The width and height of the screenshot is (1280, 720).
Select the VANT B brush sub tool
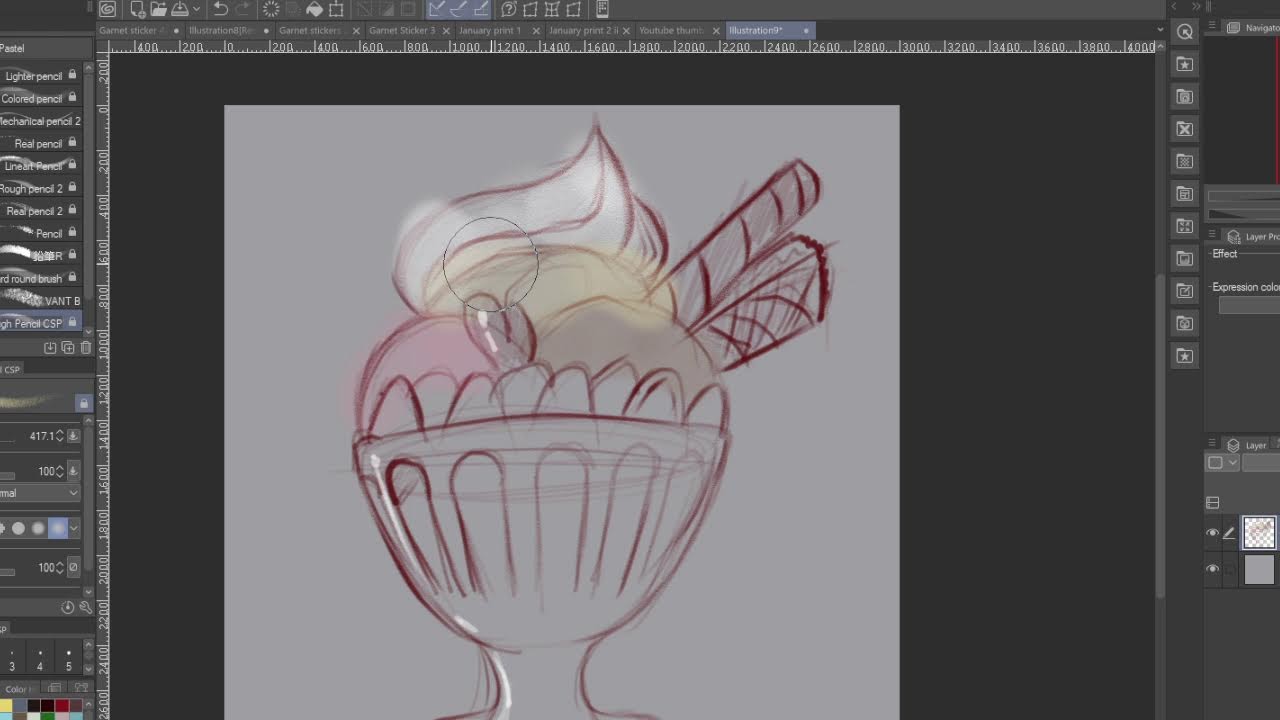(x=40, y=300)
